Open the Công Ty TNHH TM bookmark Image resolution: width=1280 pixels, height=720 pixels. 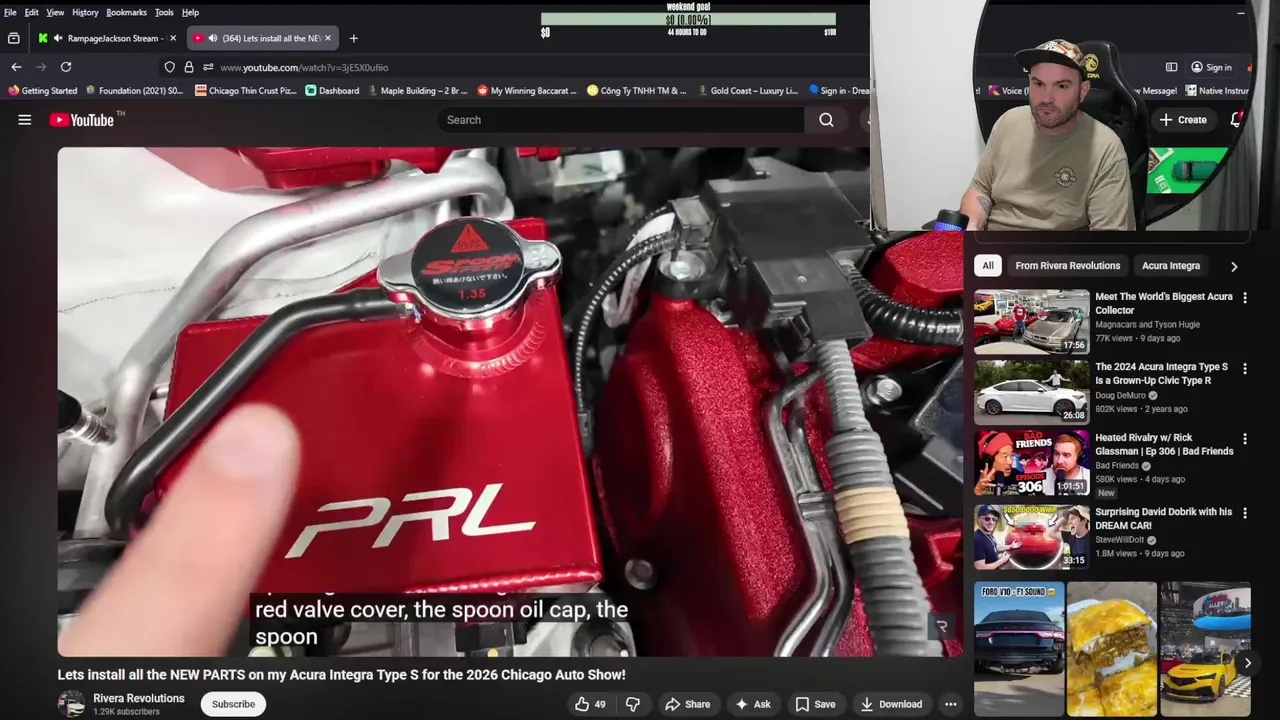click(637, 90)
